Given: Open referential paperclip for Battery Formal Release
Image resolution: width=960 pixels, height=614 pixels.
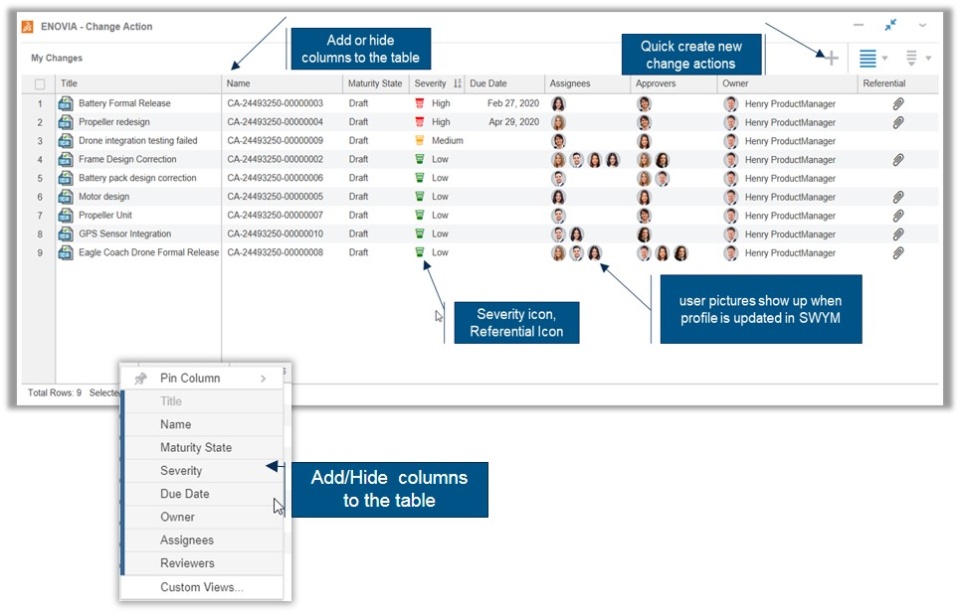Looking at the screenshot, I should click(x=898, y=103).
